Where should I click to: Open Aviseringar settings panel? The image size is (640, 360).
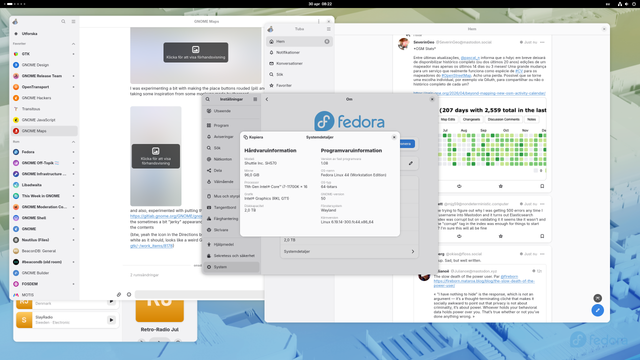coord(231,137)
